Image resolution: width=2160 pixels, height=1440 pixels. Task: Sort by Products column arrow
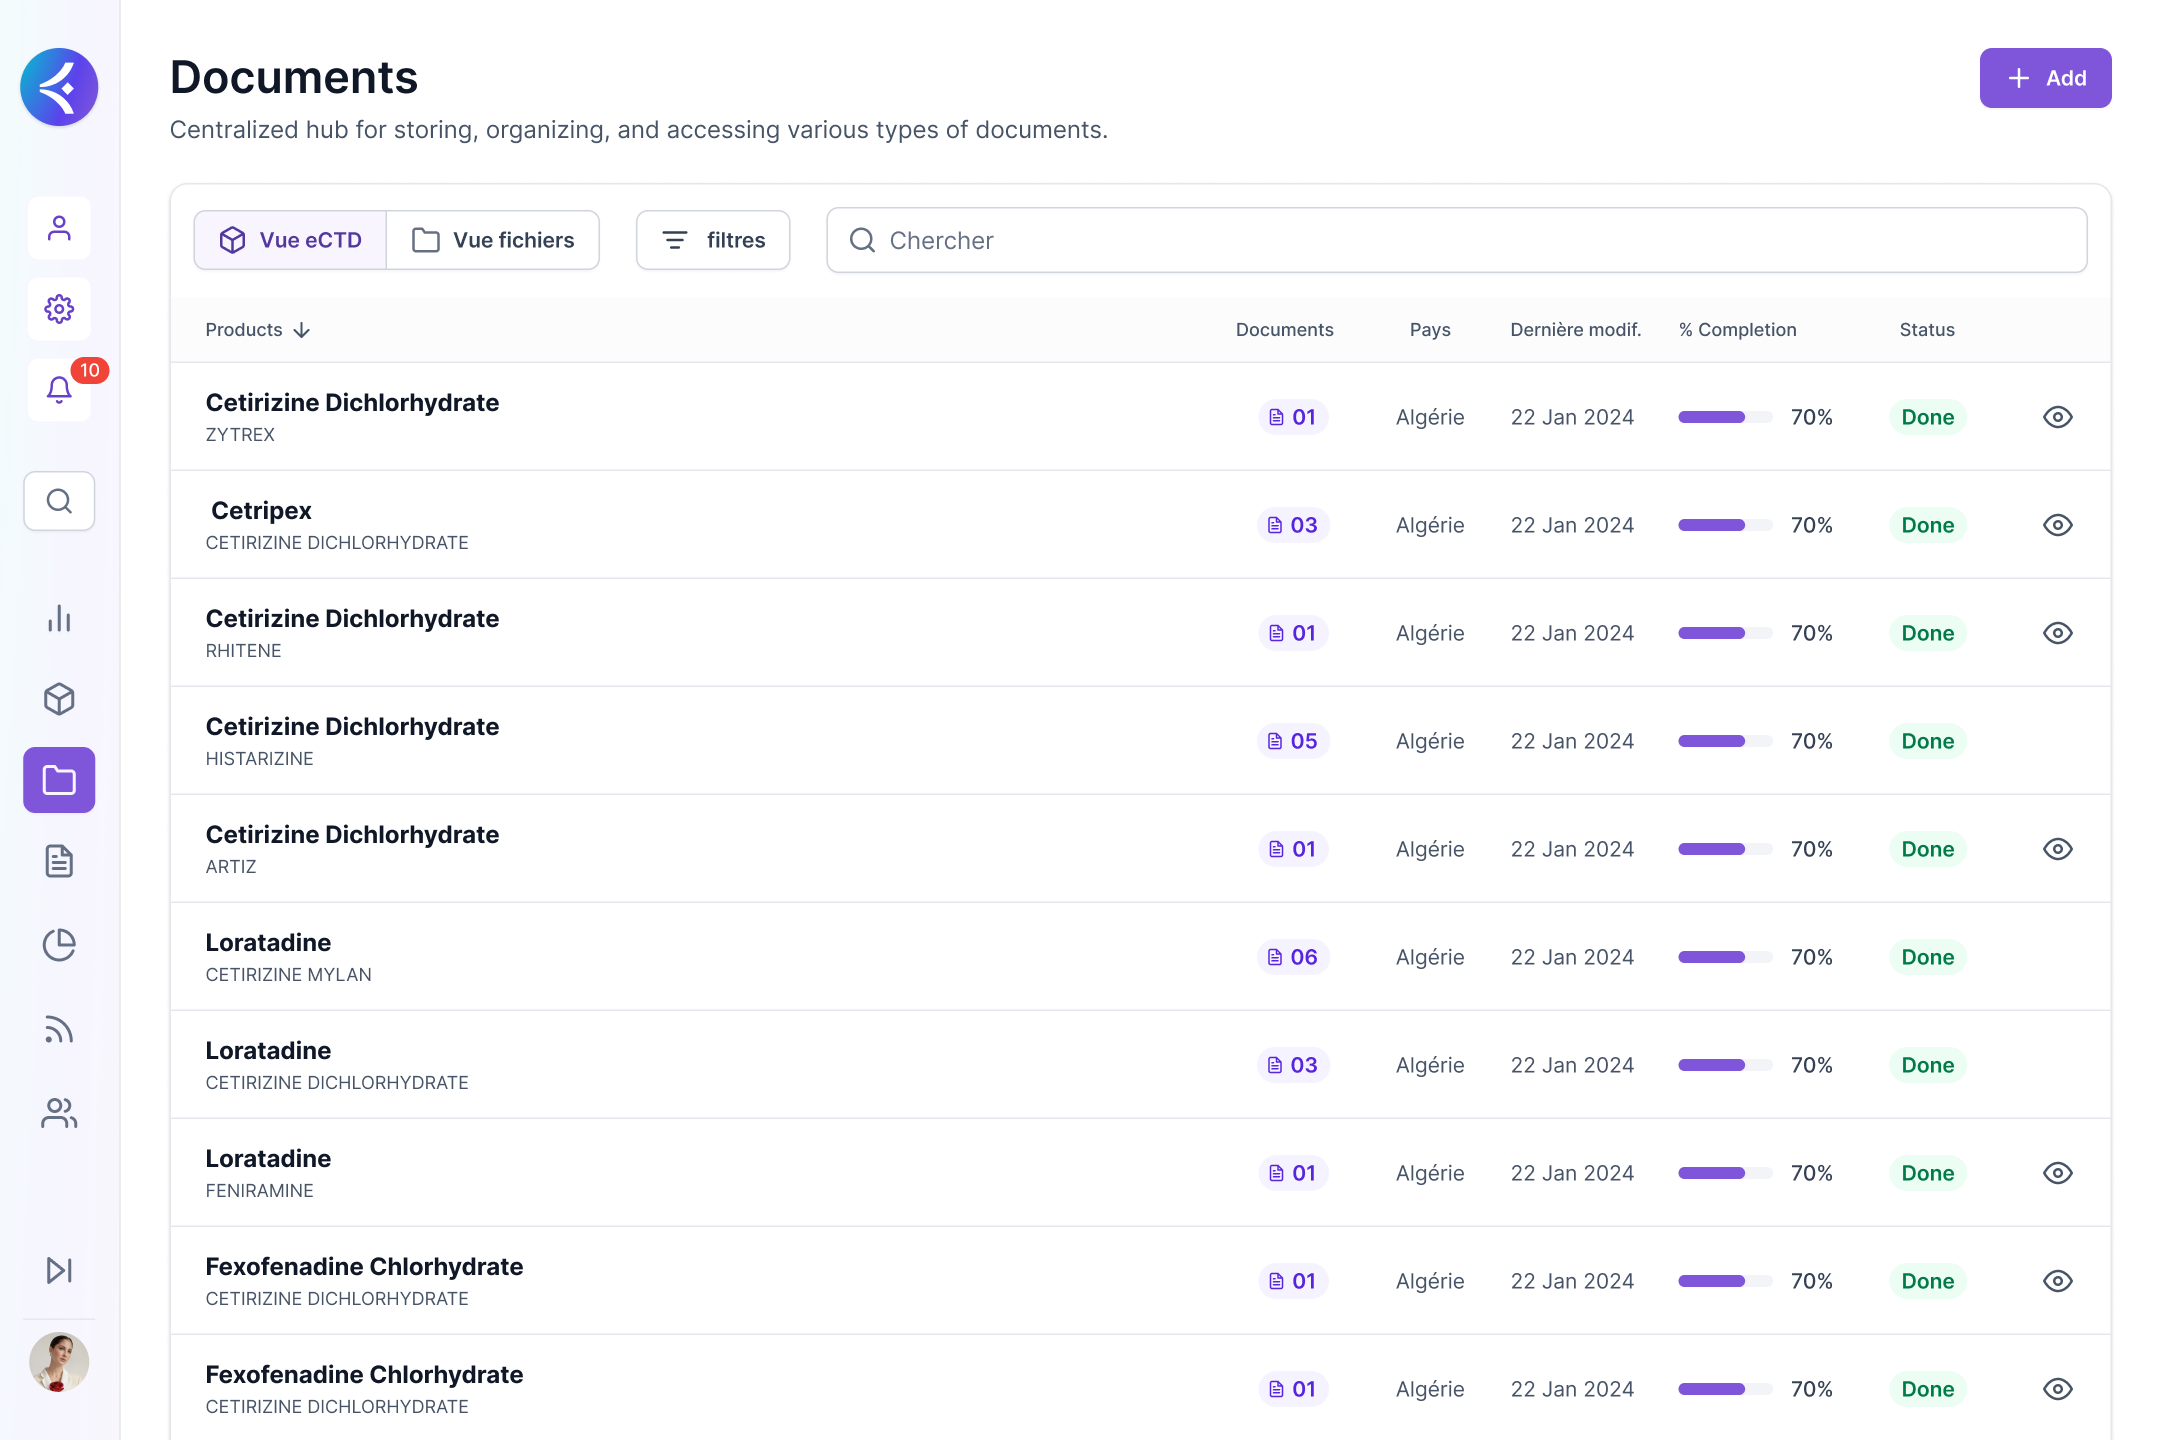pyautogui.click(x=302, y=330)
